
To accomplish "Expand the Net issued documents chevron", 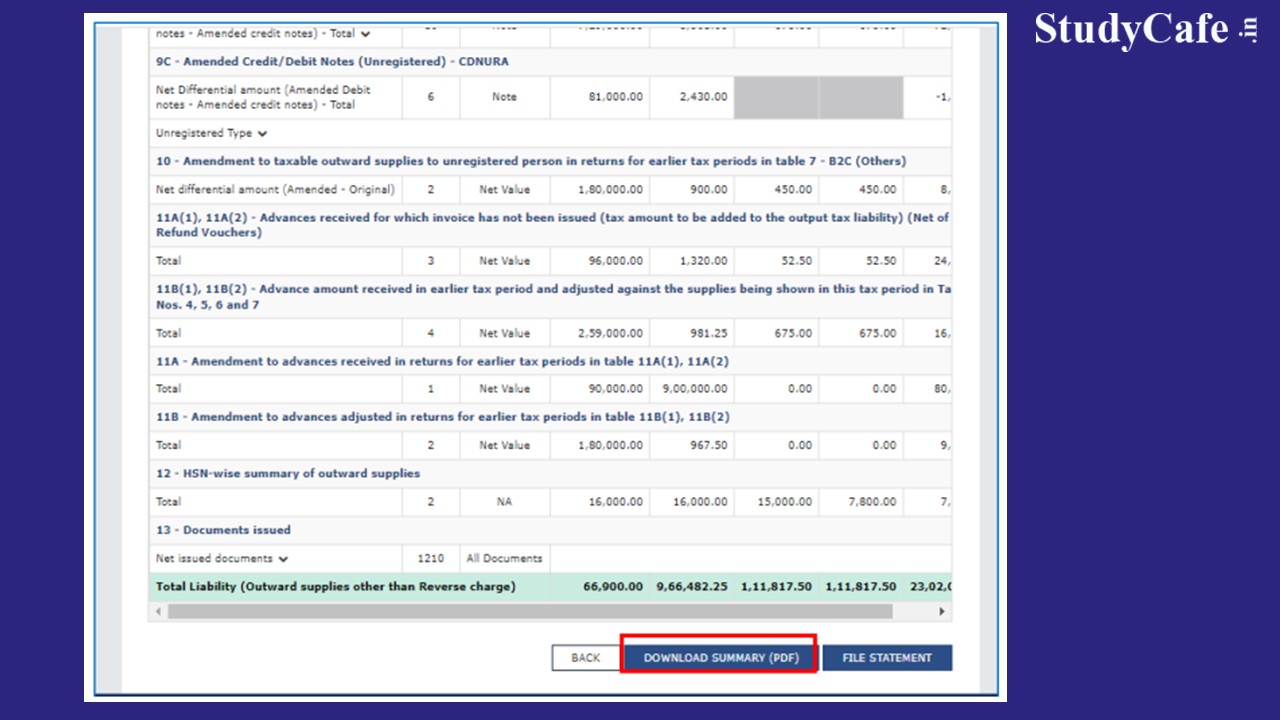I will (284, 559).
